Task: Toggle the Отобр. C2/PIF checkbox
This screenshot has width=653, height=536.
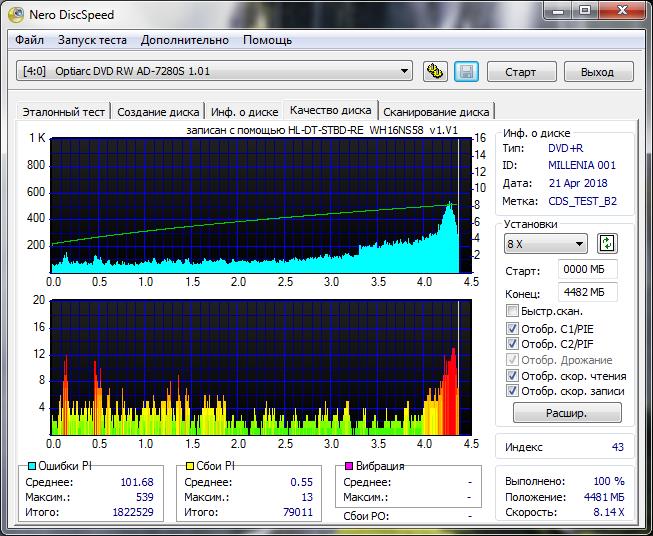Action: (513, 344)
